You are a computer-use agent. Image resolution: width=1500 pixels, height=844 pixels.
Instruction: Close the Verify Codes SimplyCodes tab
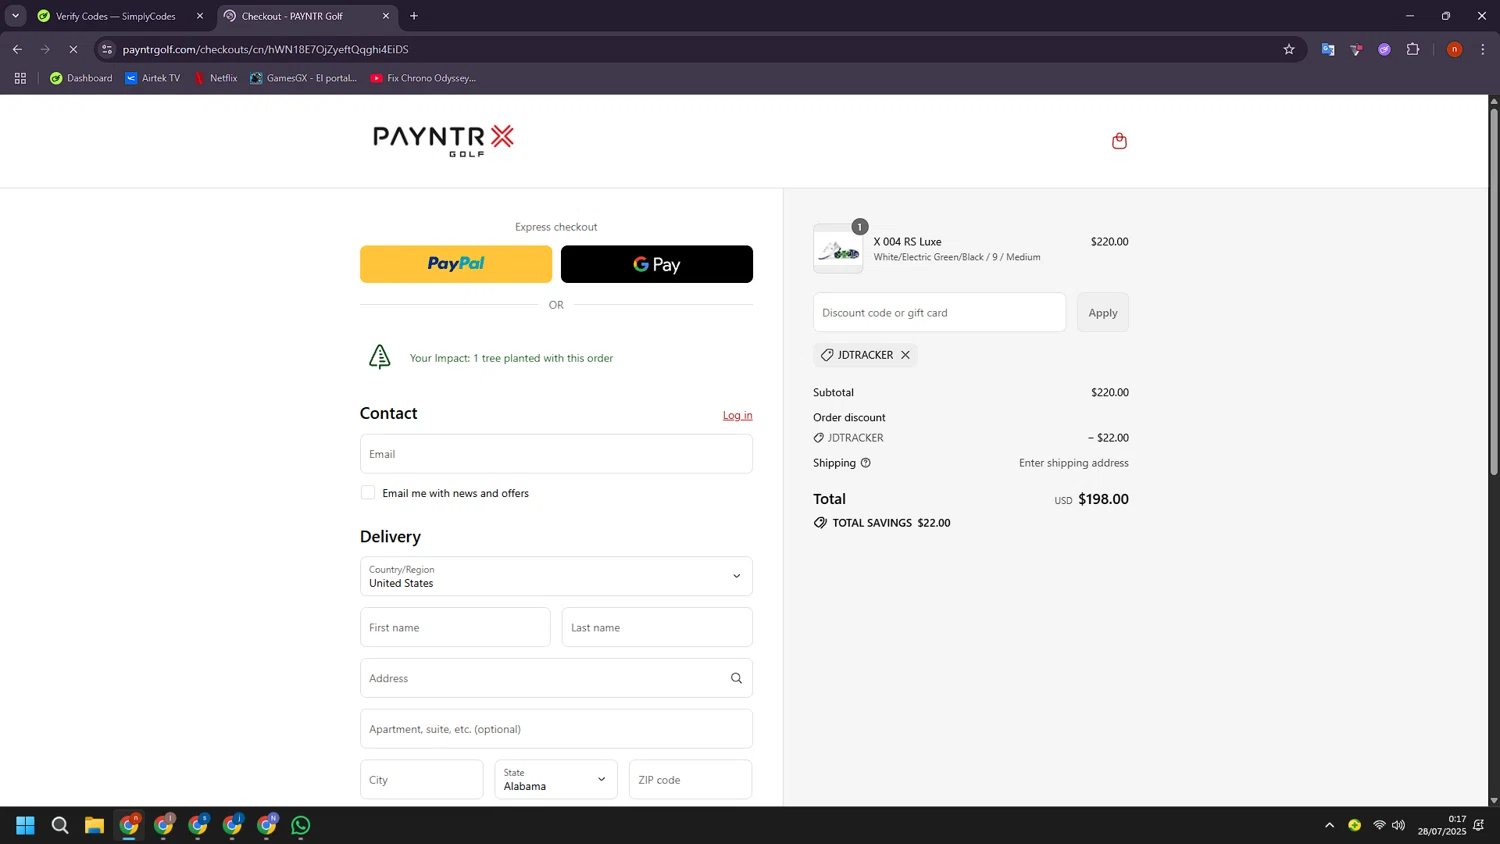point(200,16)
